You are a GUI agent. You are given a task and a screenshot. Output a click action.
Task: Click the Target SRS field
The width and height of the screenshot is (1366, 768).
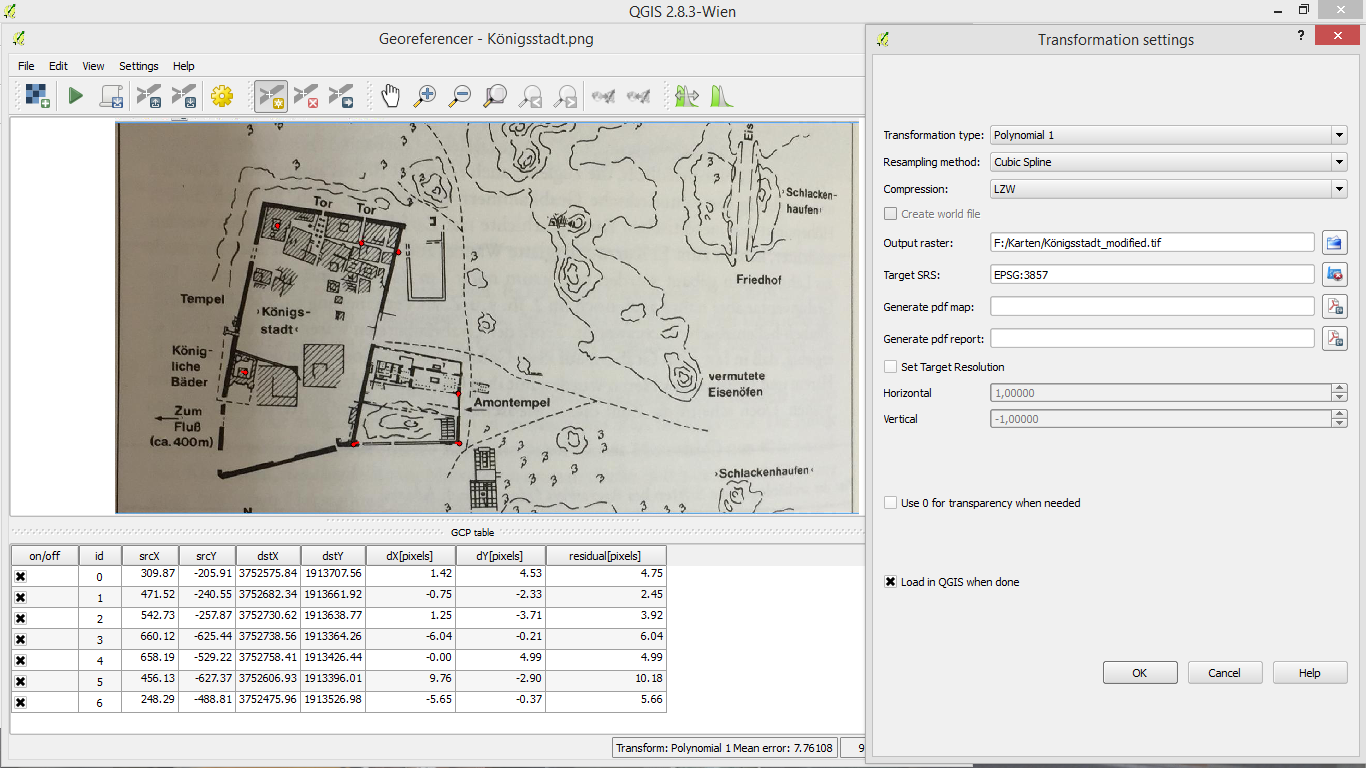click(x=1152, y=274)
